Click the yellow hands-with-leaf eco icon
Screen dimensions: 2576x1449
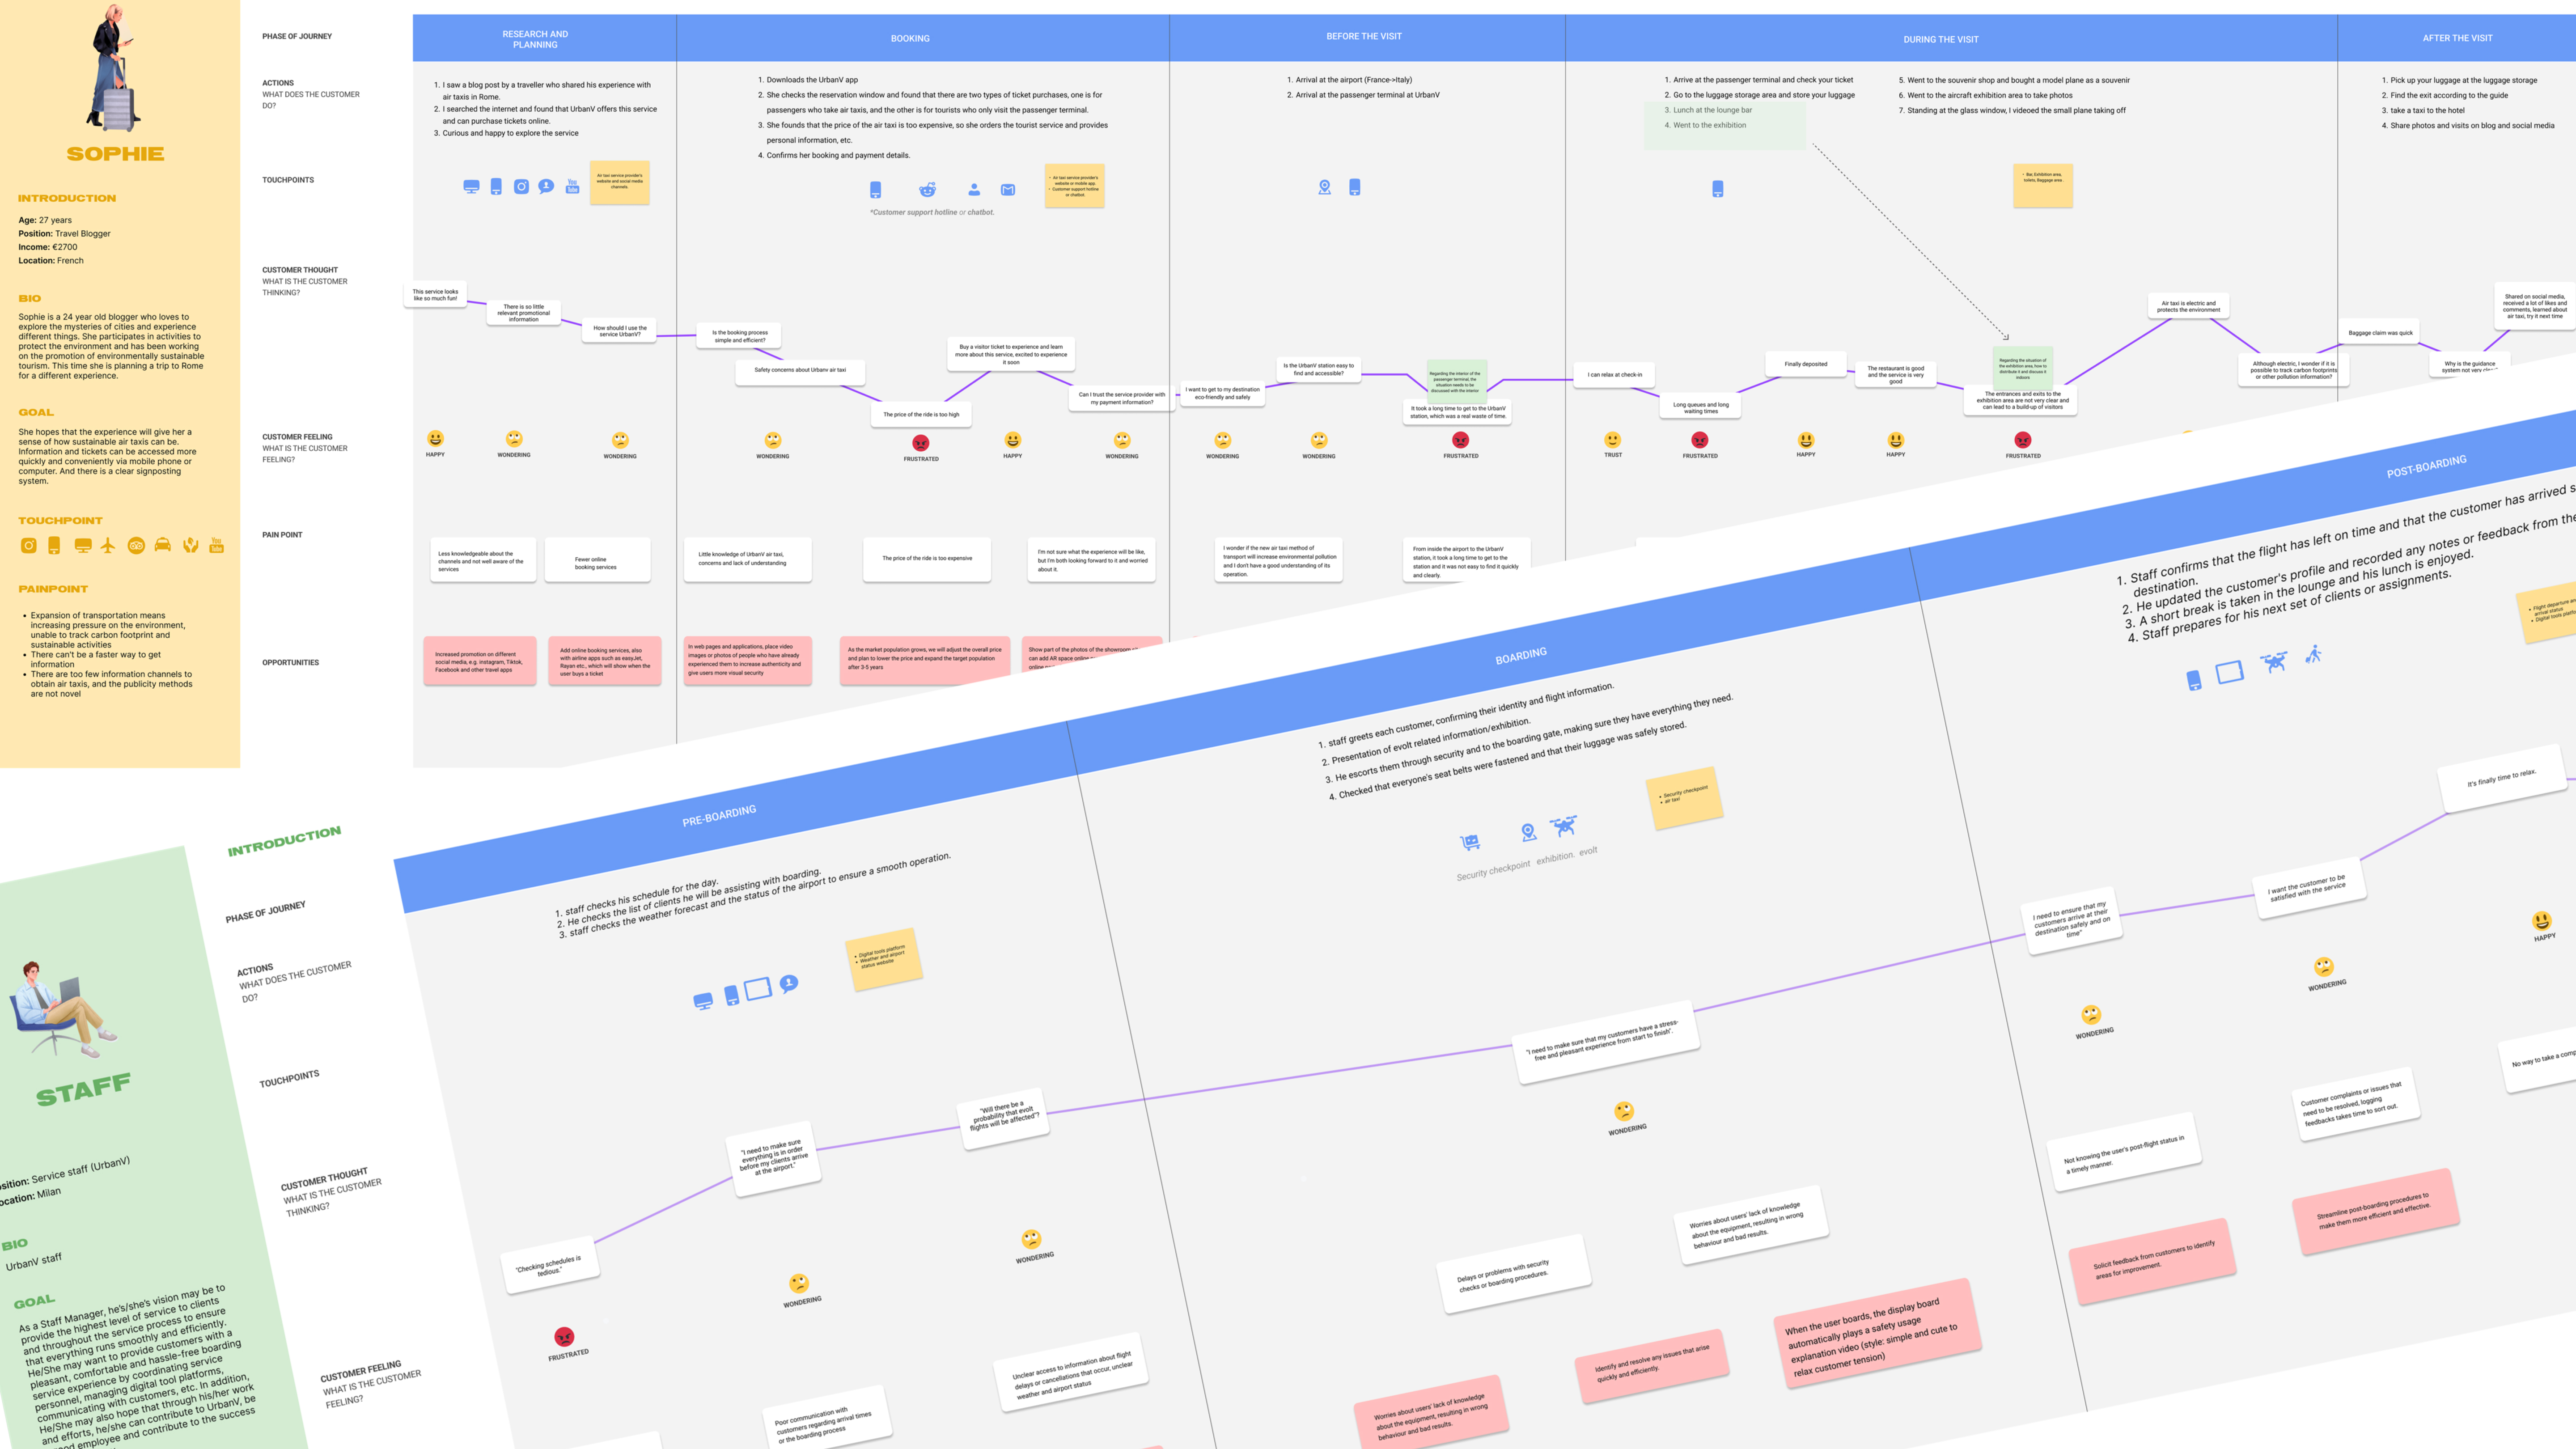tap(190, 545)
